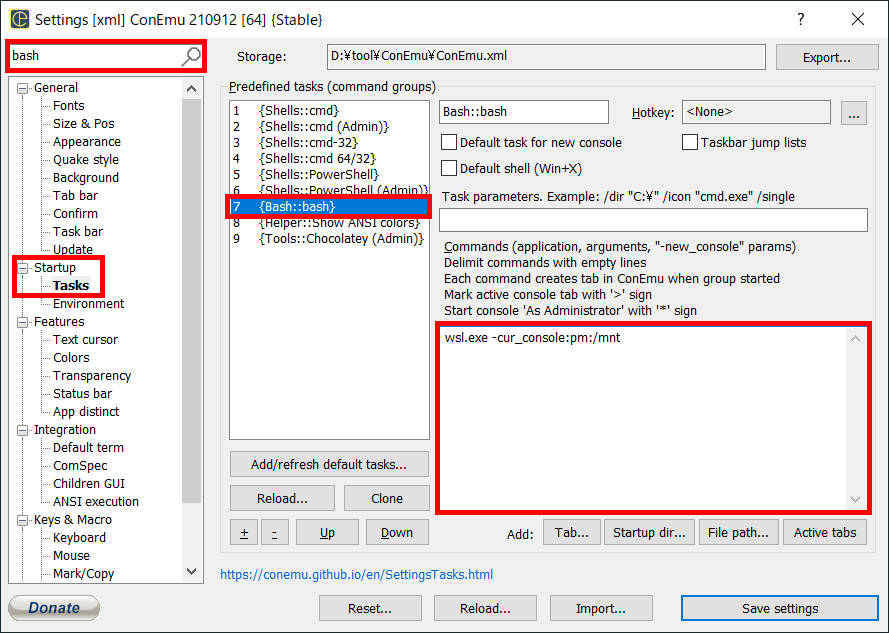This screenshot has height=633, width=889.
Task: Open Task bar settings page
Action: [78, 232]
